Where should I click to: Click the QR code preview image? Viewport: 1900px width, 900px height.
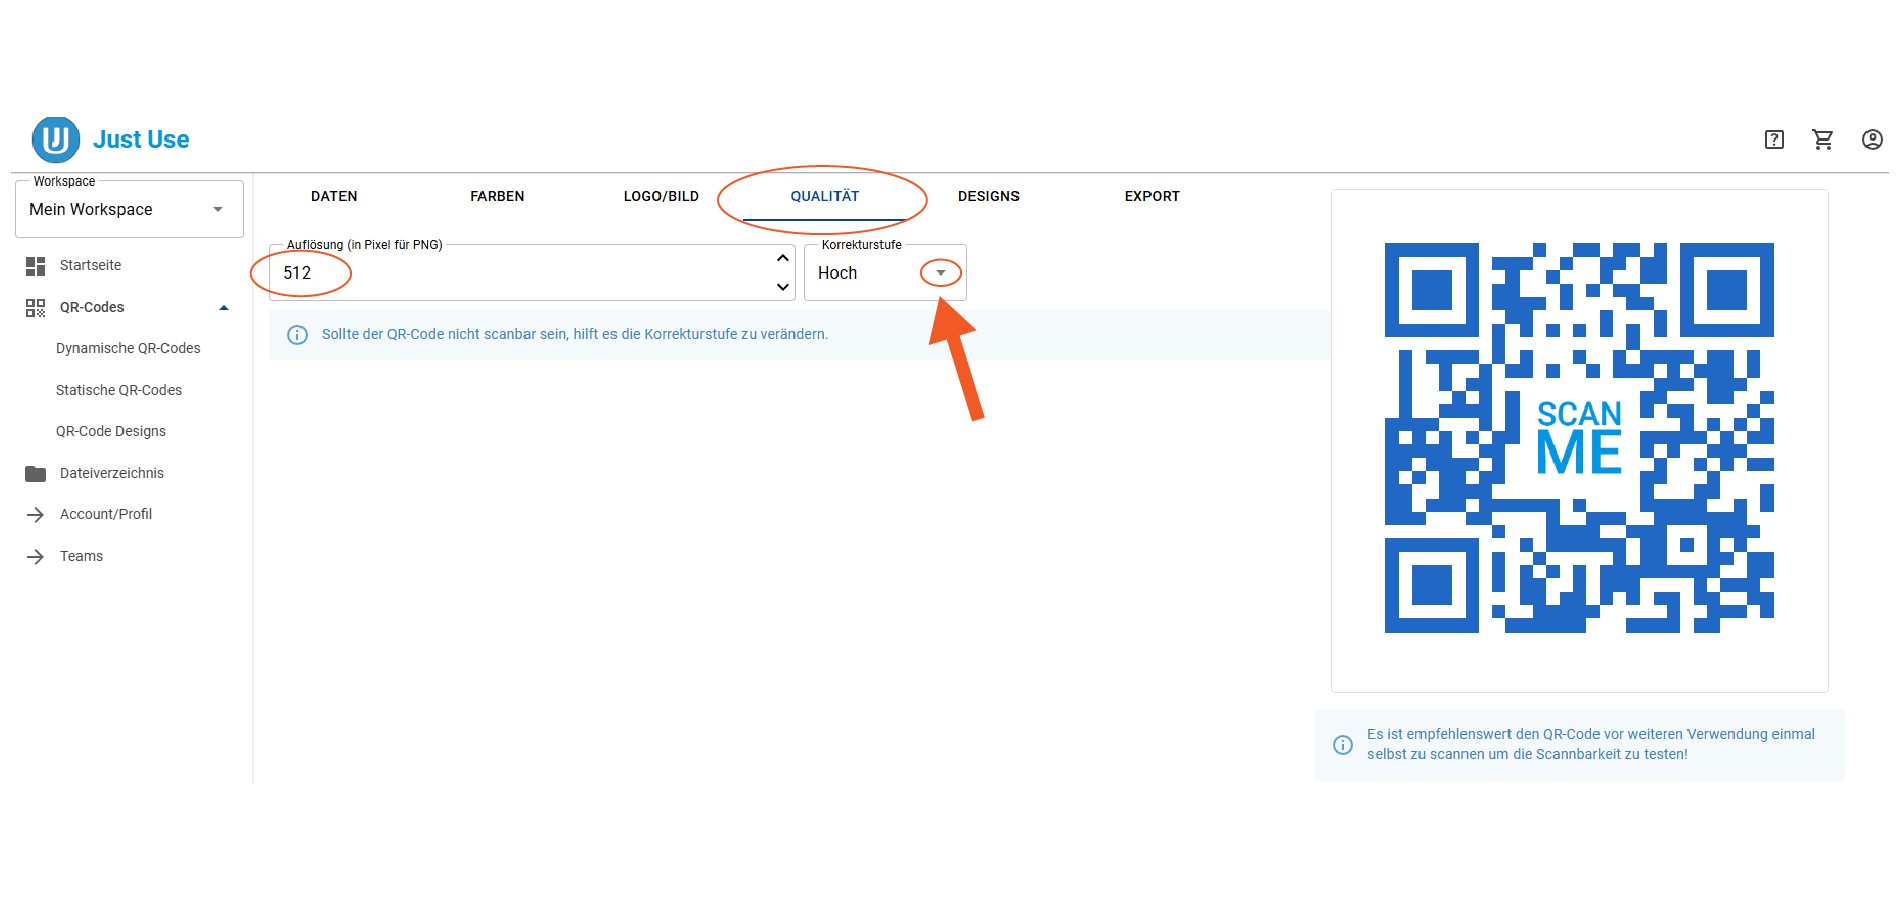(x=1579, y=438)
